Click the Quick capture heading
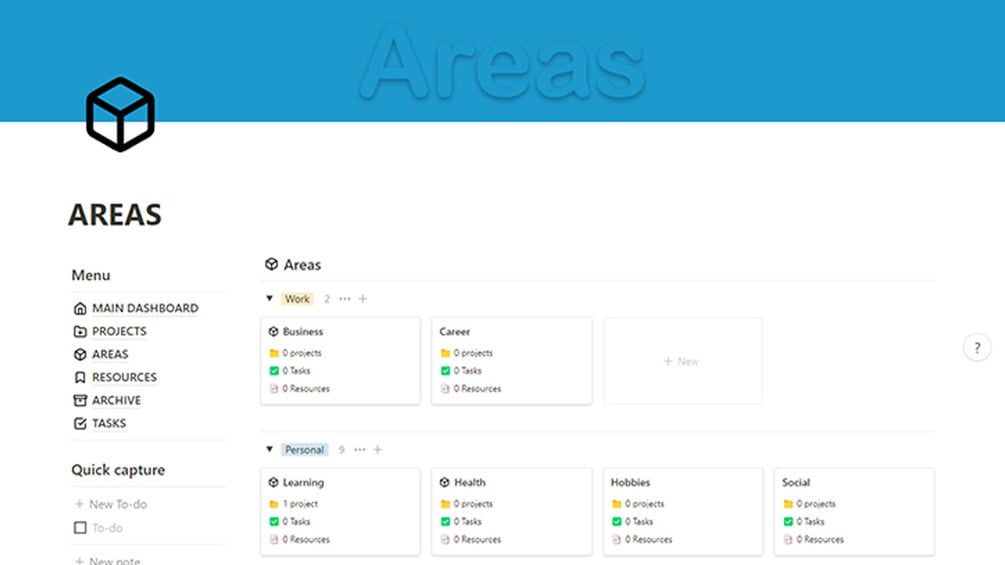 pyautogui.click(x=118, y=470)
